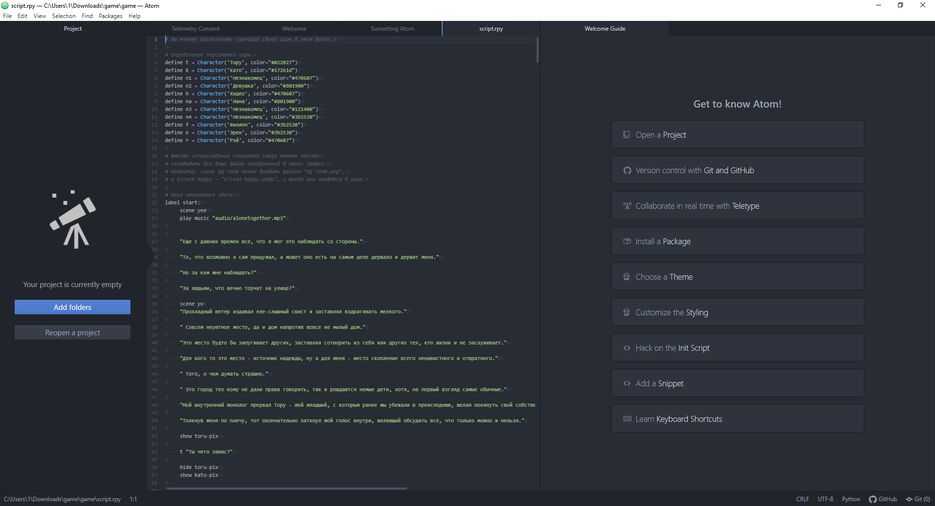Open the Help menu
935x506 pixels.
click(x=135, y=16)
